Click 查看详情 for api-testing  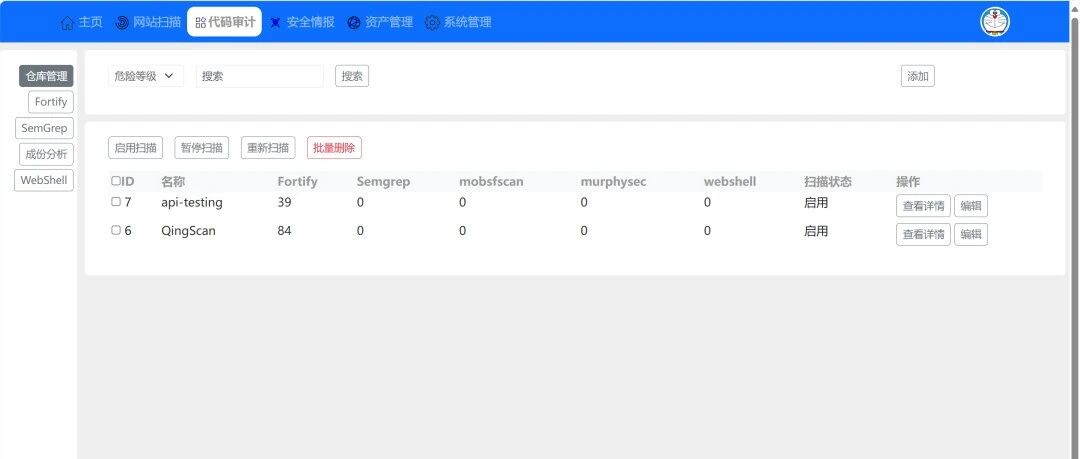923,205
